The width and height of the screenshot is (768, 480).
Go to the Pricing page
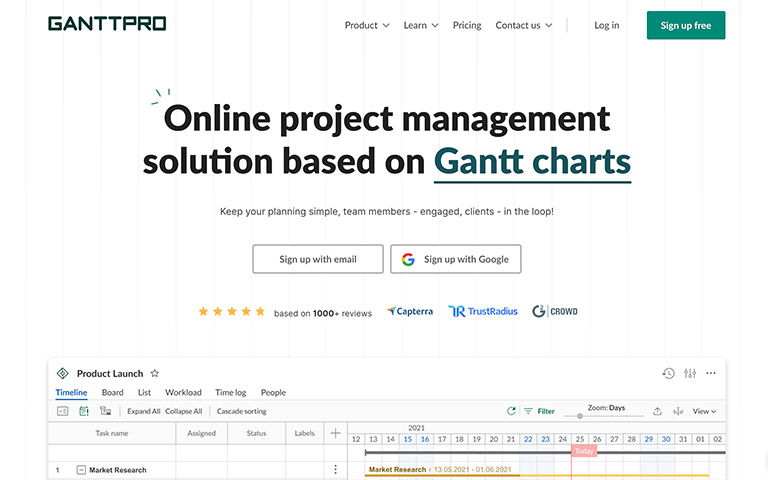click(x=467, y=25)
